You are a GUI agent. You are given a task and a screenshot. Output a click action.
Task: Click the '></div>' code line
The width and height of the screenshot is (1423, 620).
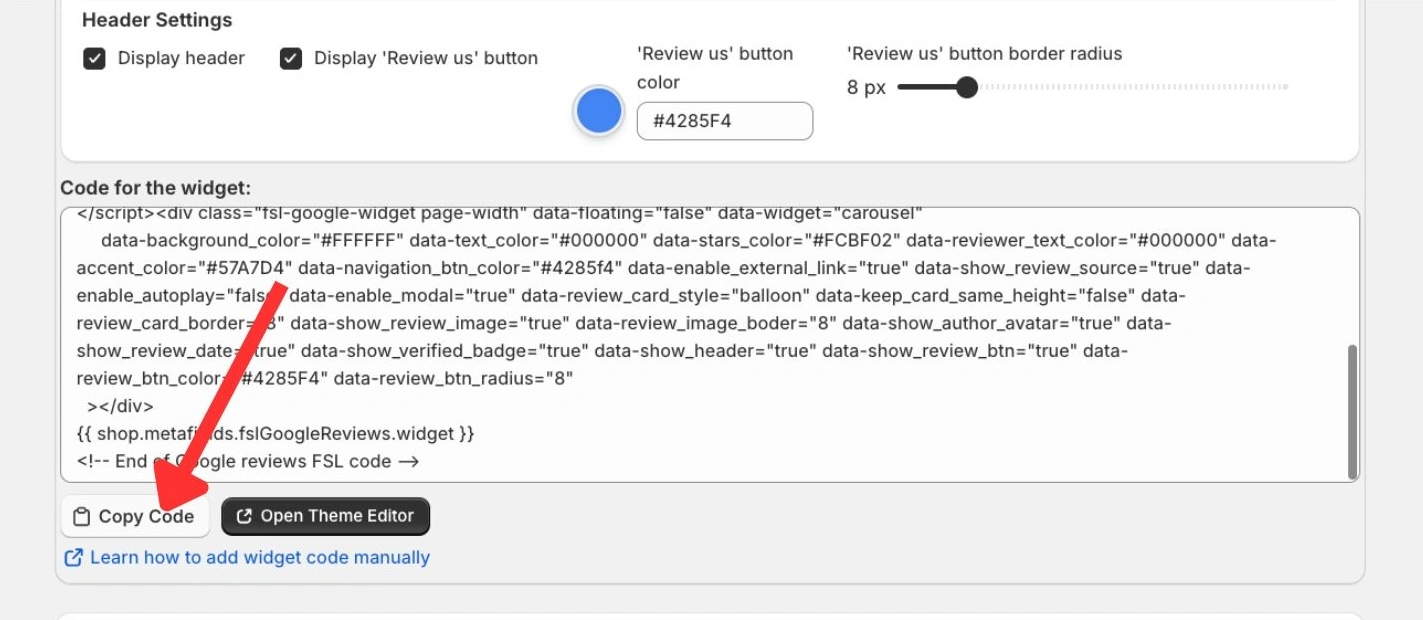120,406
